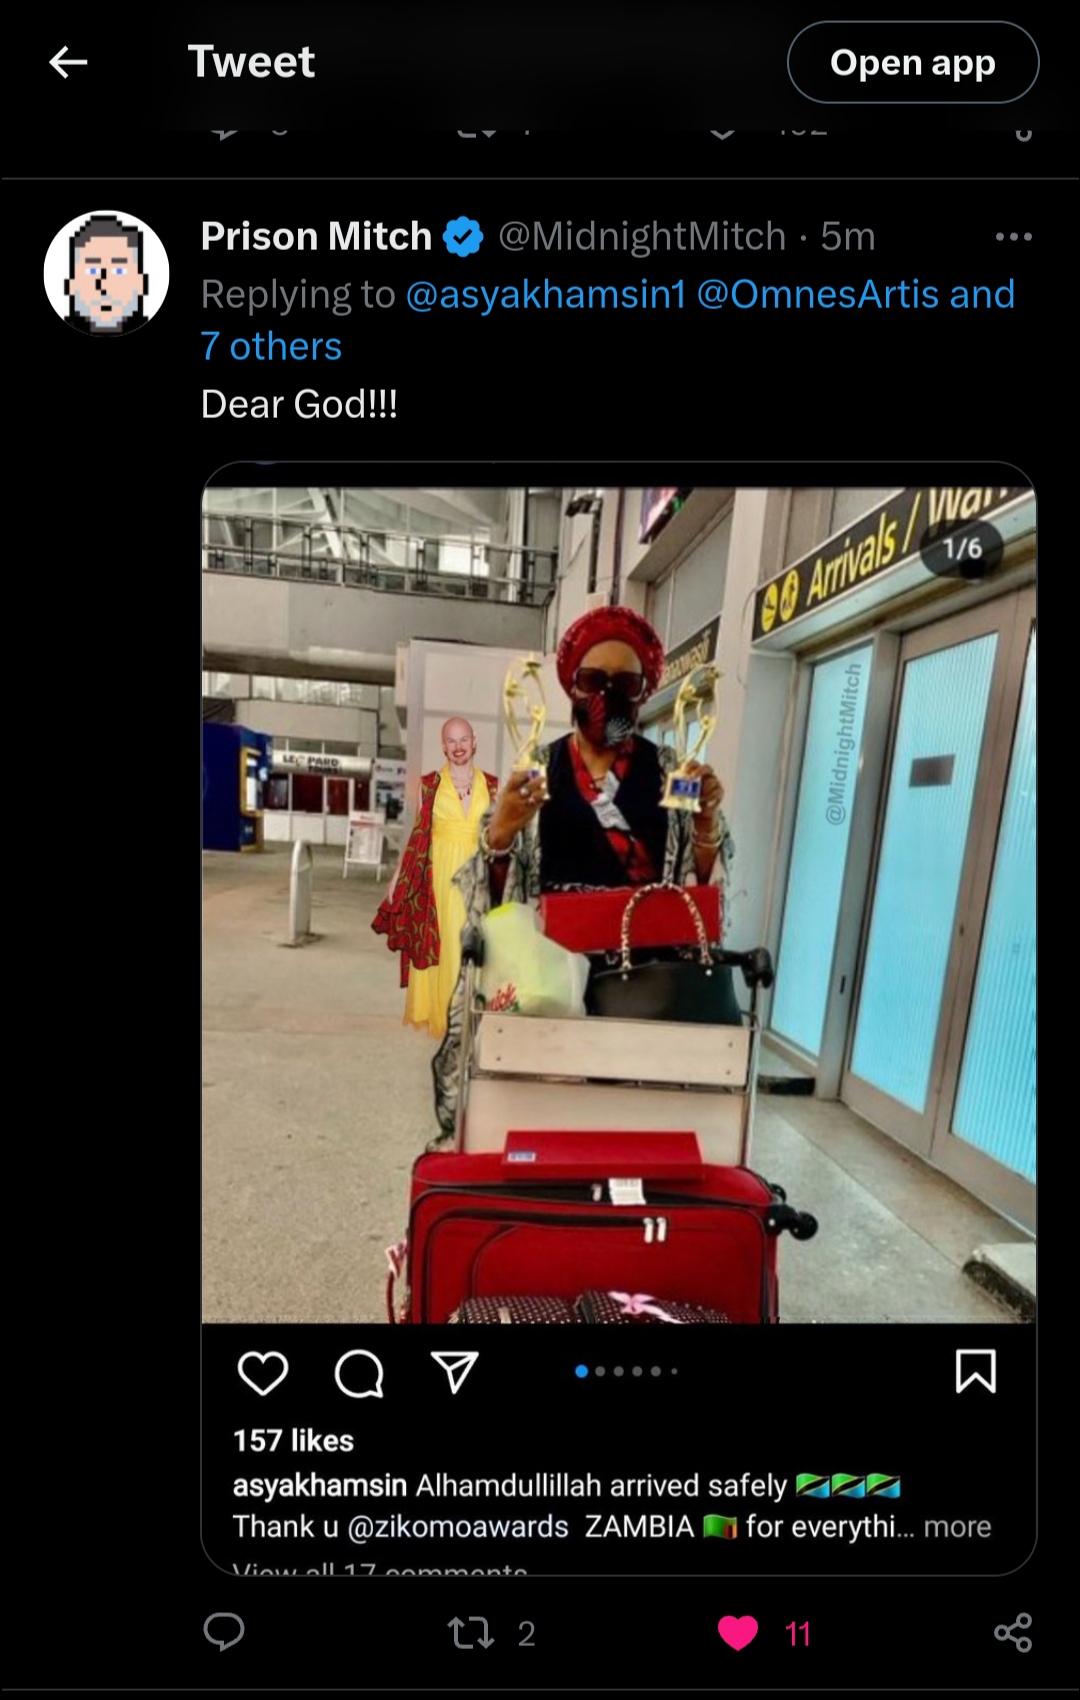Open Prison Mitch's pixel avatar profile
The image size is (1080, 1700).
[107, 273]
